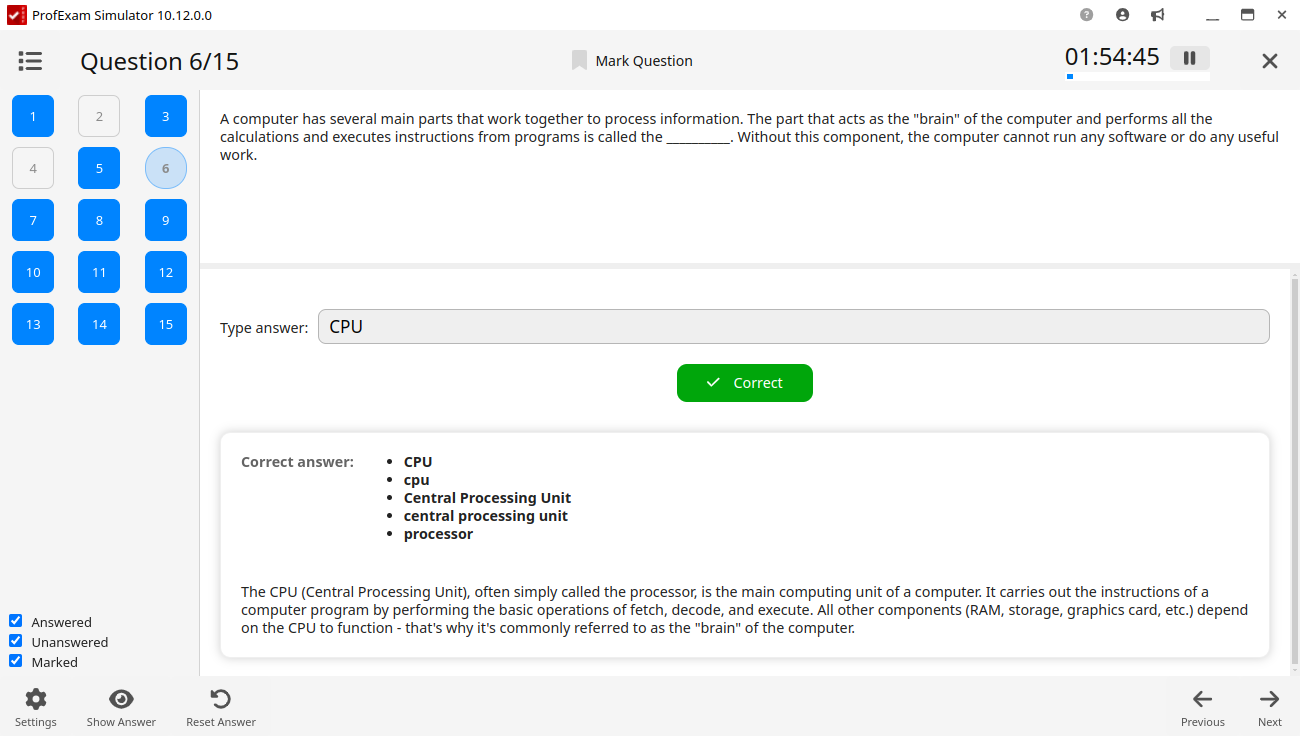
Task: Uncheck the Unanswered filter checkbox
Action: pos(16,641)
